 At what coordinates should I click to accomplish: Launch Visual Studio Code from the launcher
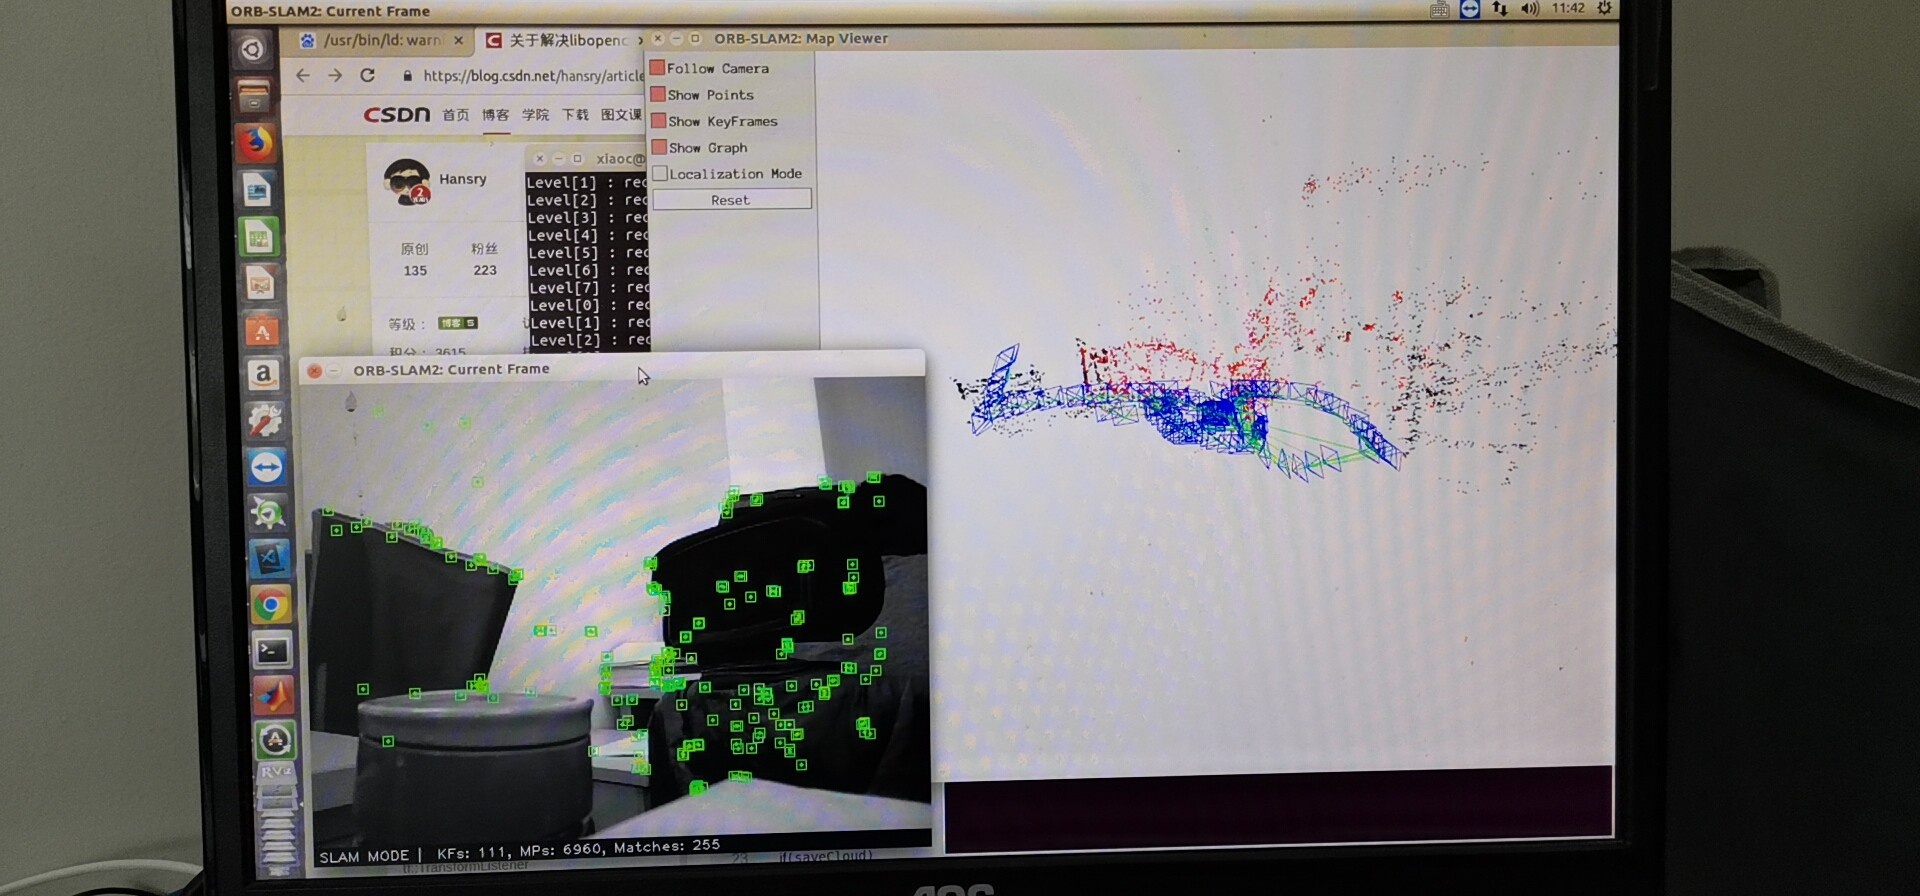click(269, 559)
